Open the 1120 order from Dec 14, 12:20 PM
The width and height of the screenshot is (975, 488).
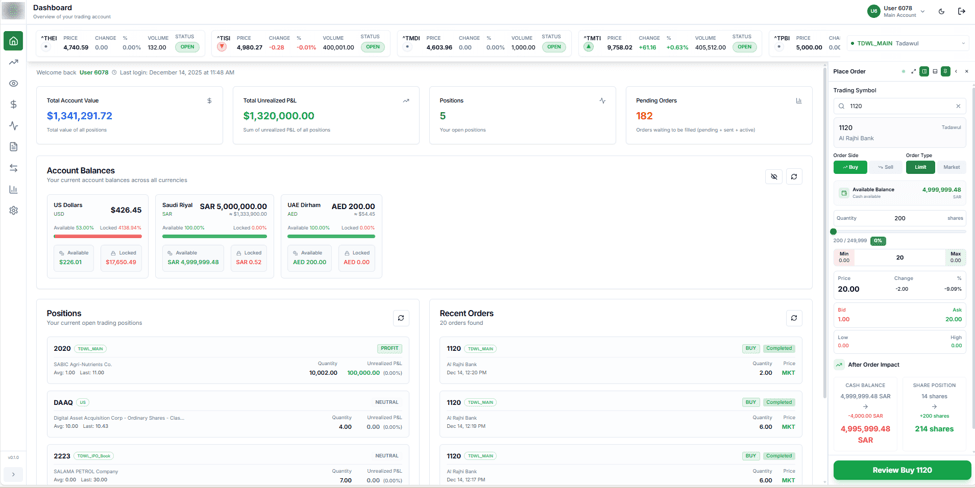(621, 361)
